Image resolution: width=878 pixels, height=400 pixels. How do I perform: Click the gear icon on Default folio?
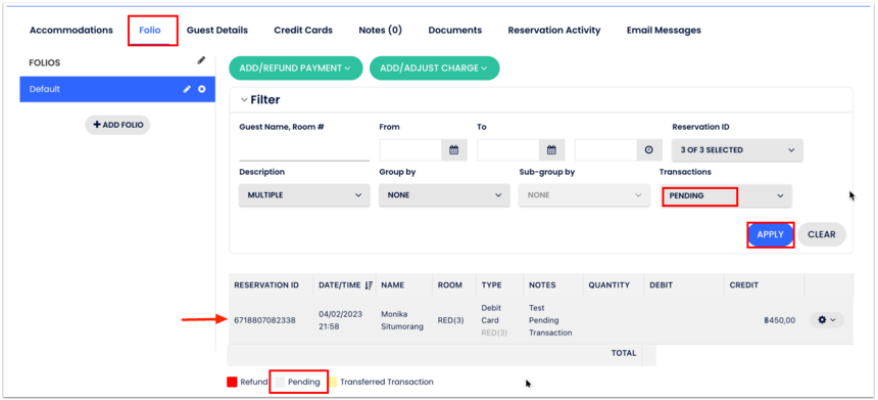202,89
